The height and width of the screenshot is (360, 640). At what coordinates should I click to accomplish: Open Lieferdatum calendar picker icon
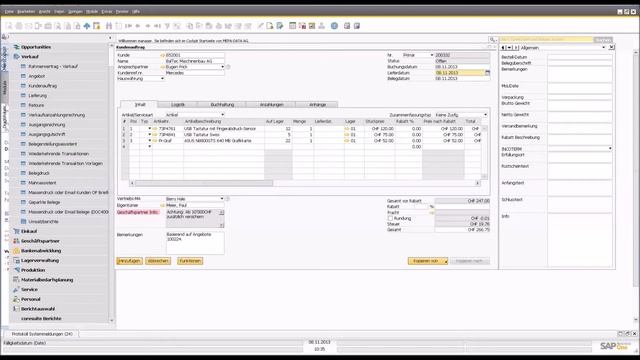tap(487, 73)
